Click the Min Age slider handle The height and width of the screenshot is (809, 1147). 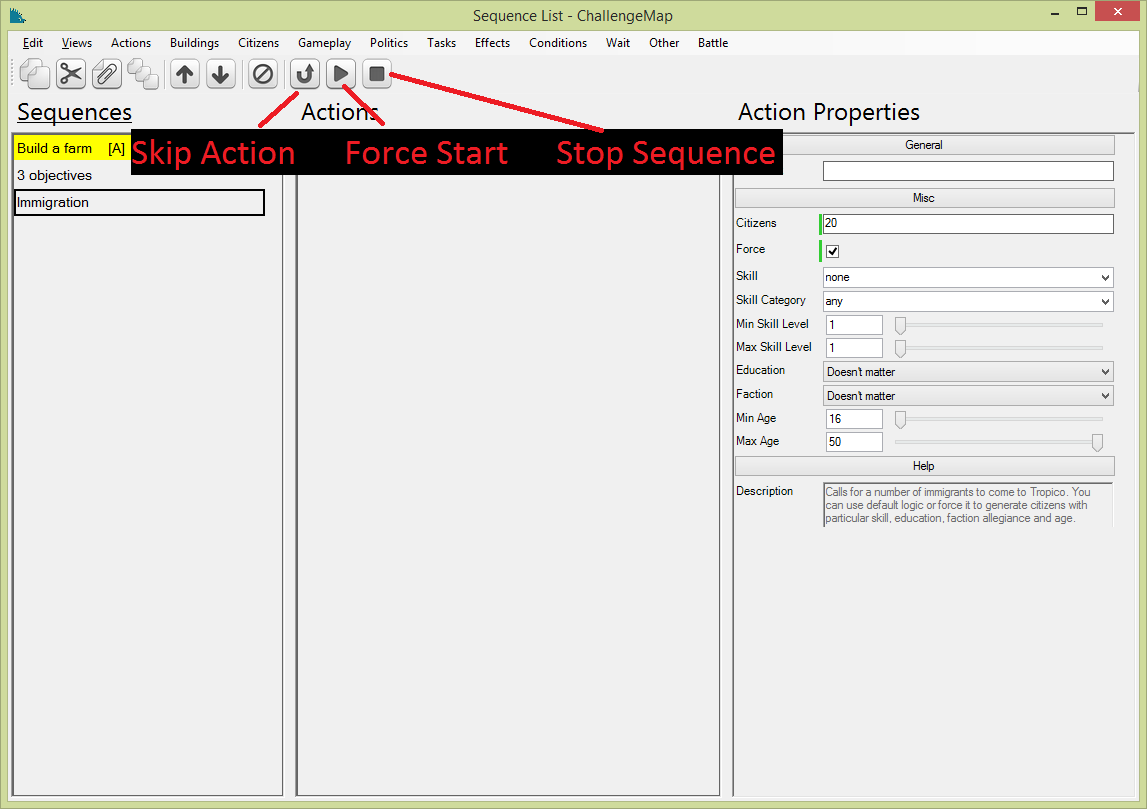tap(900, 419)
